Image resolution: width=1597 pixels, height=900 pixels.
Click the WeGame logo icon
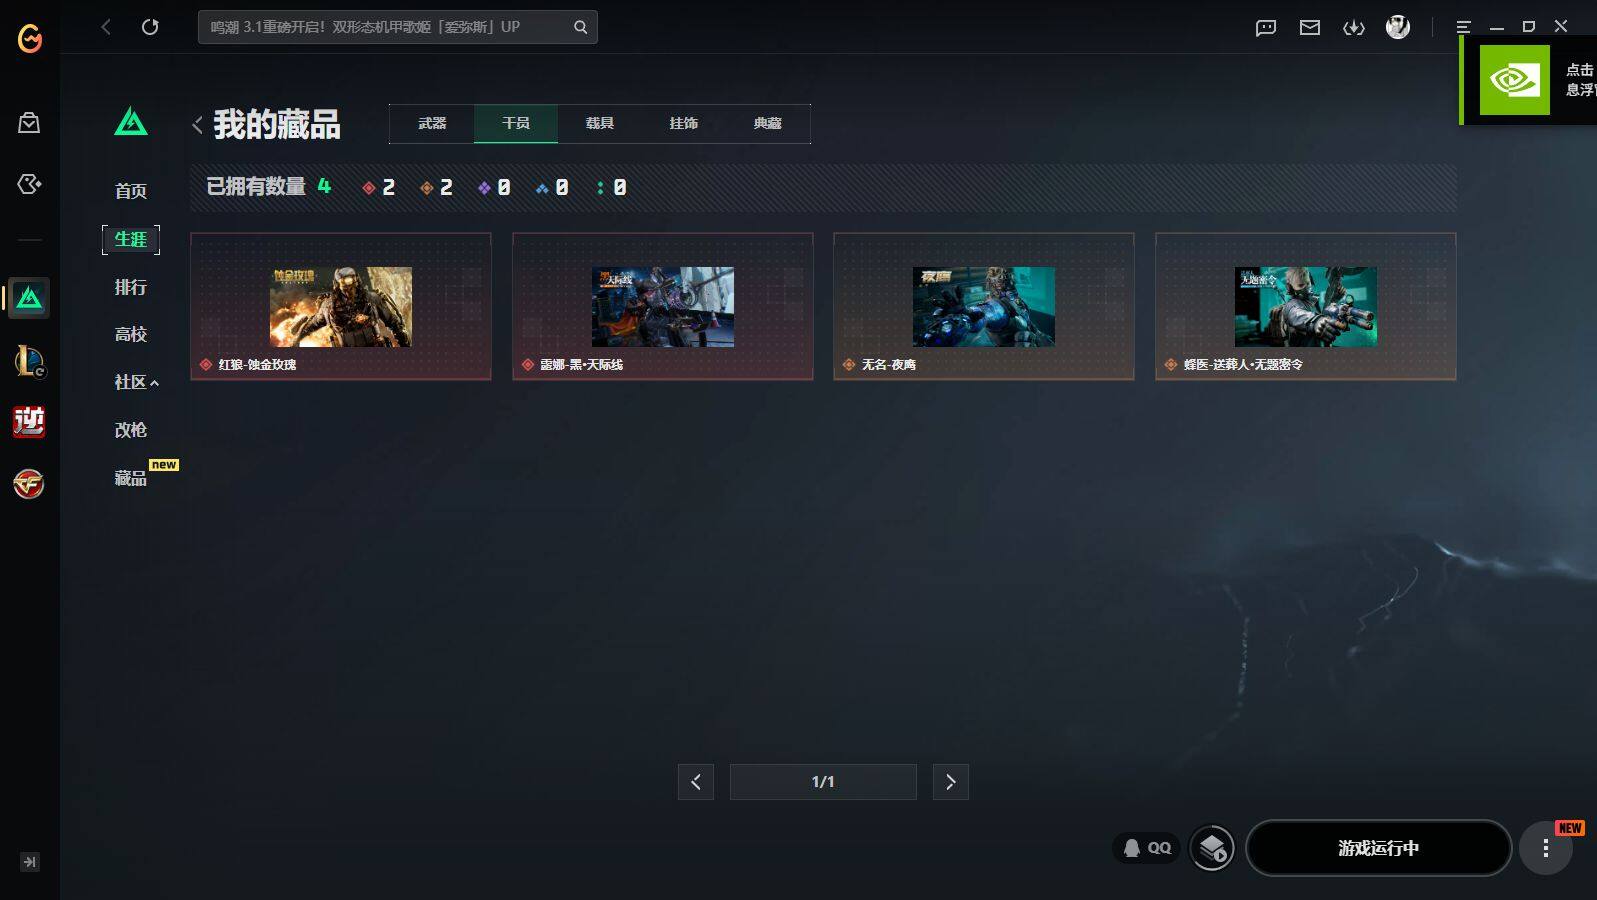30,38
